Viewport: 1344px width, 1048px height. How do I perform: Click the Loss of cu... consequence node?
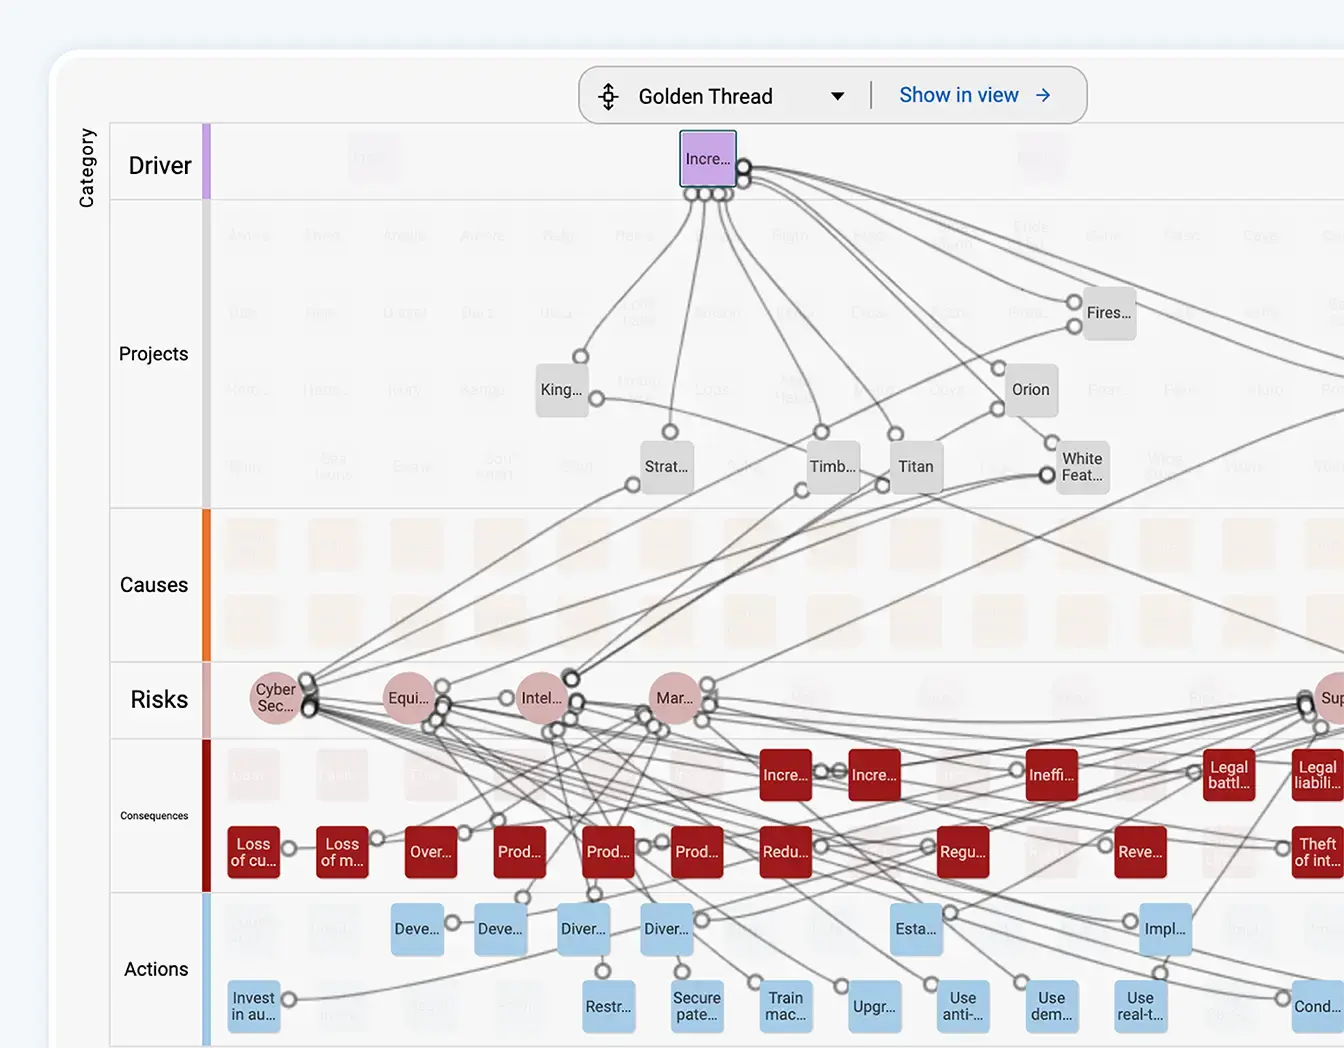[x=253, y=852]
